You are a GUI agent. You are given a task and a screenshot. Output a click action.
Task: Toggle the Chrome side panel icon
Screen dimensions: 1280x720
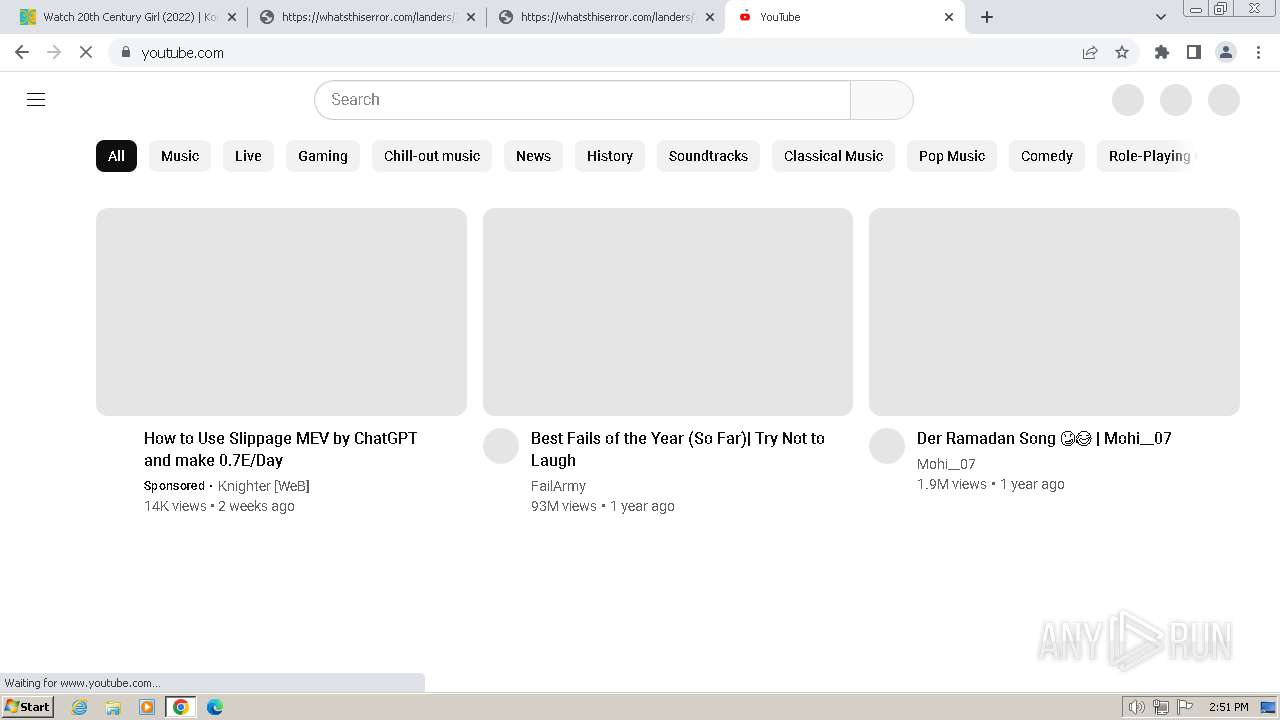1194,52
